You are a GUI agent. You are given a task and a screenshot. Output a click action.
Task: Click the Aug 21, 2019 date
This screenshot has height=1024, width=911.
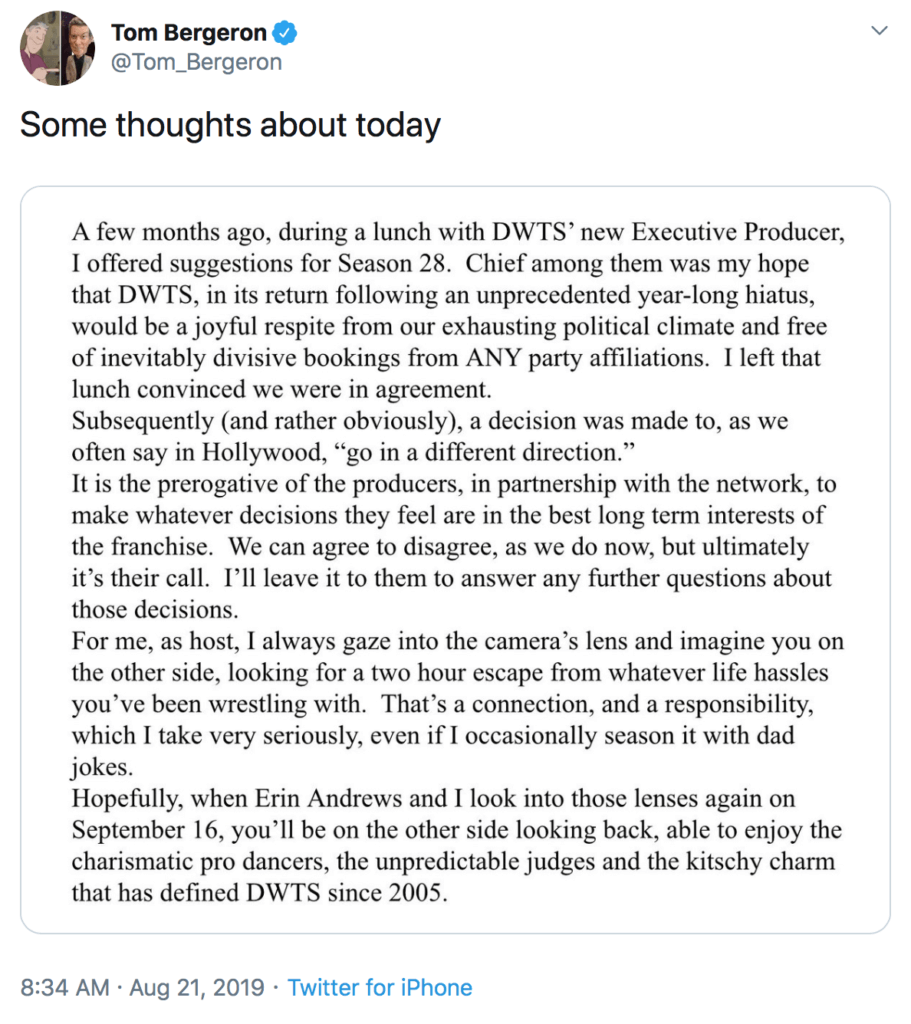click(x=195, y=988)
